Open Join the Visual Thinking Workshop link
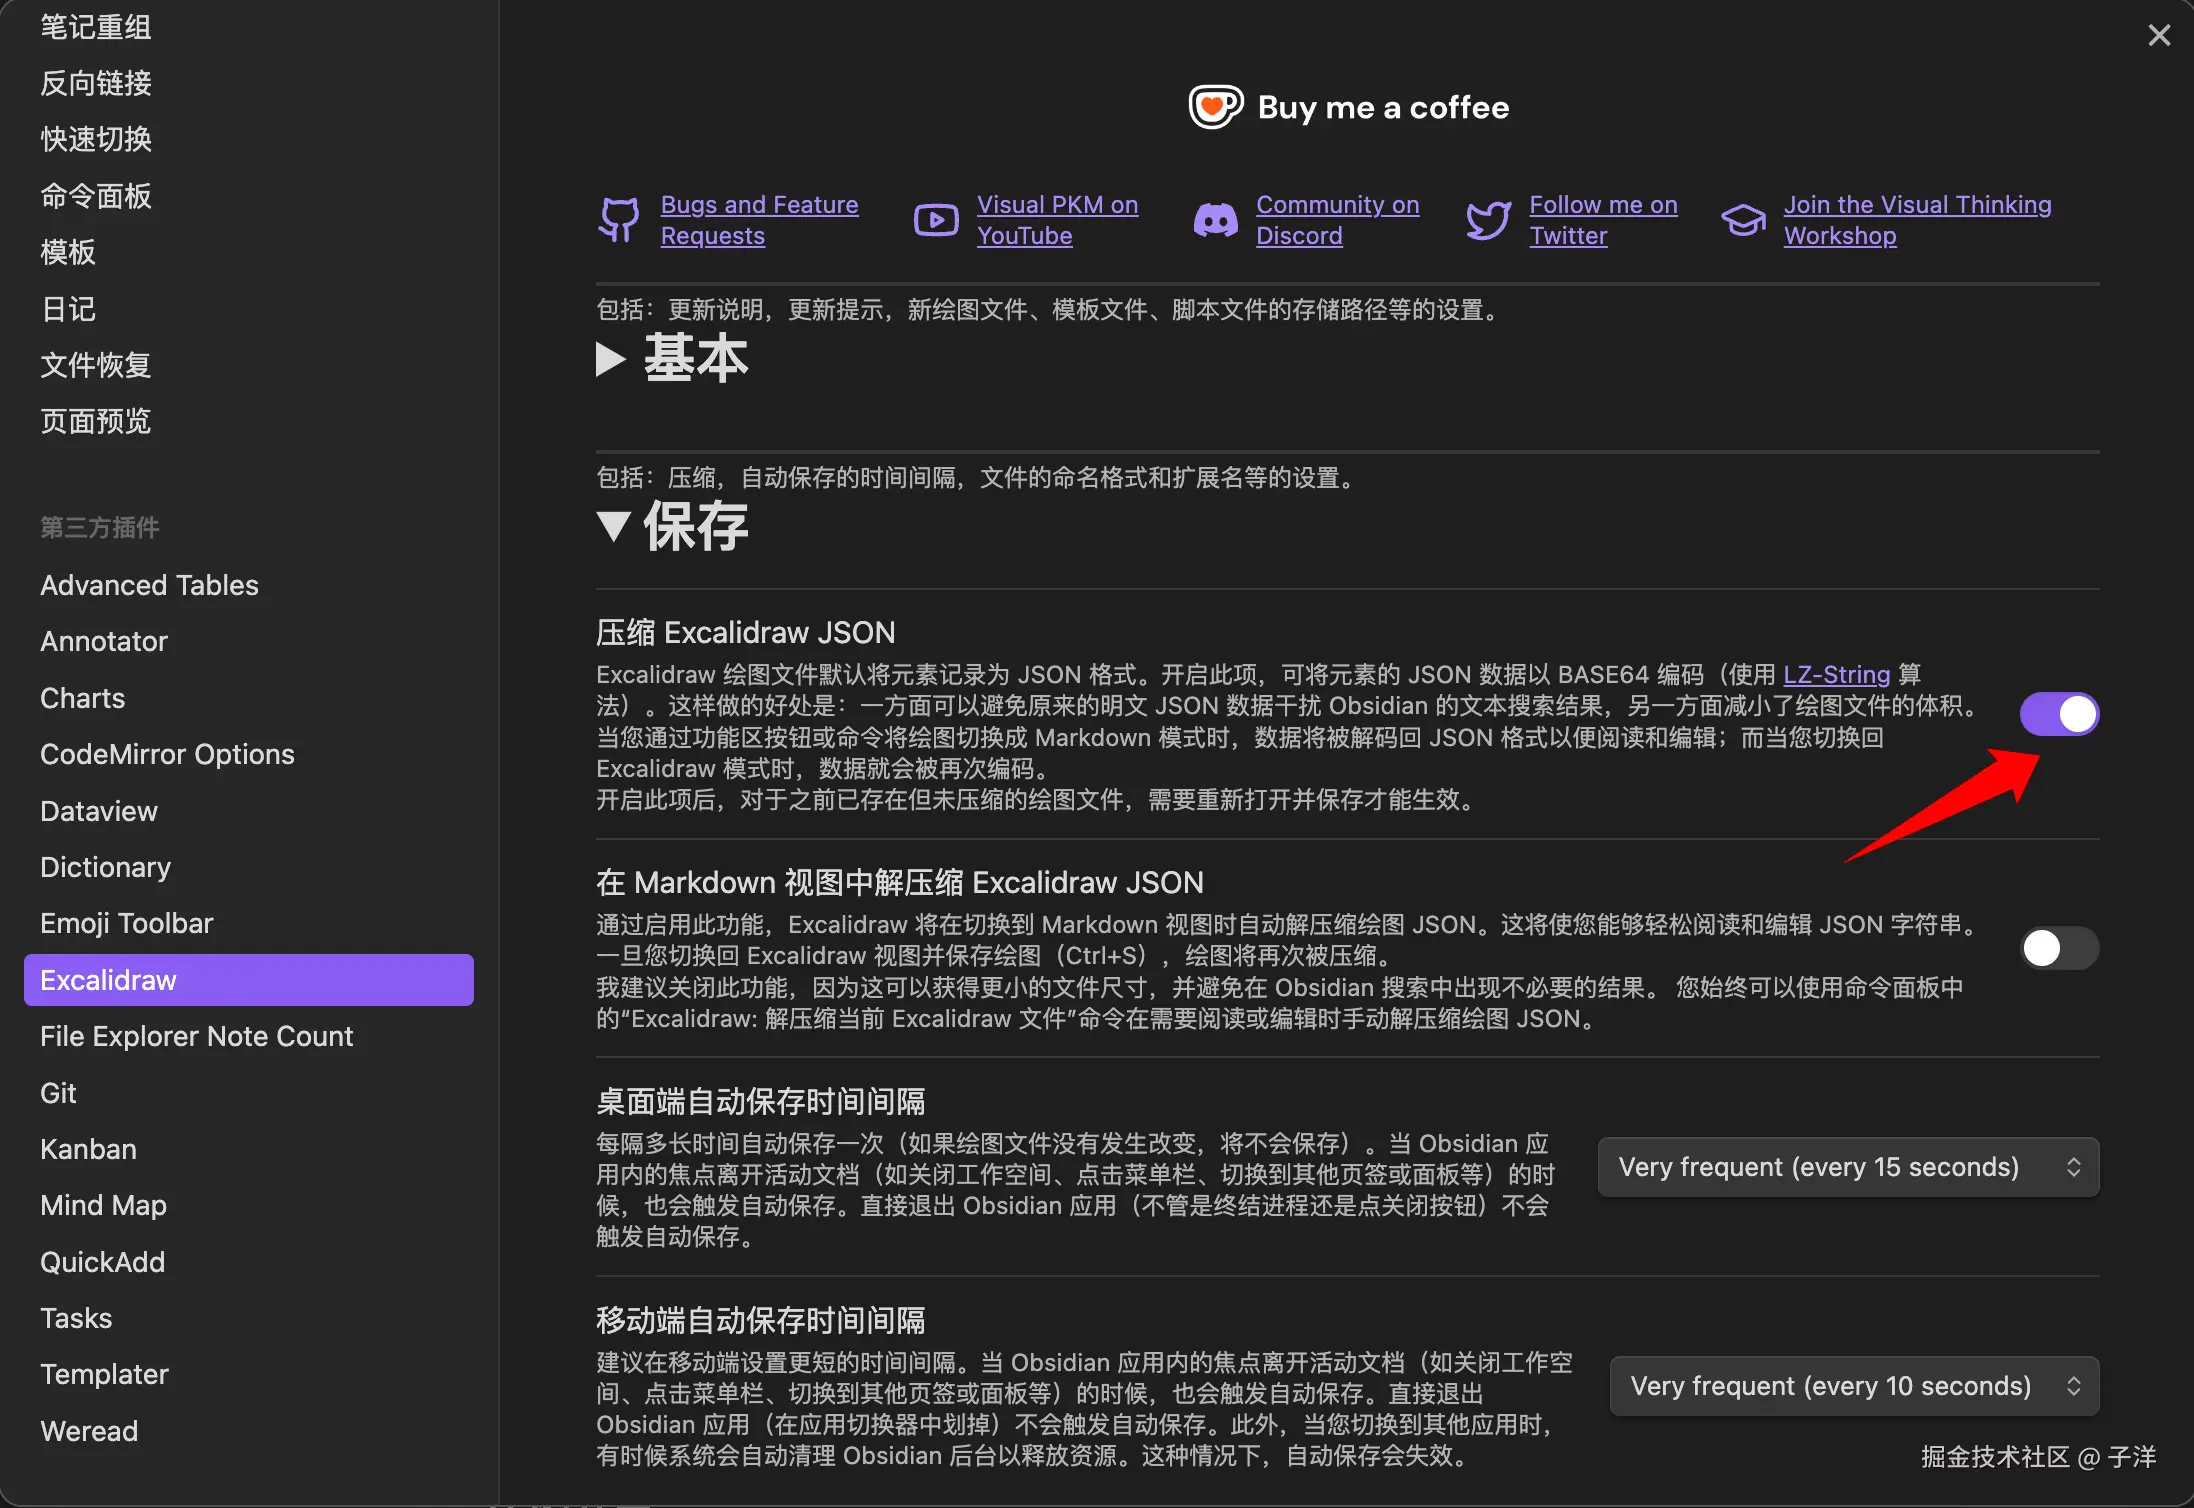Image resolution: width=2194 pixels, height=1508 pixels. pos(1917,220)
